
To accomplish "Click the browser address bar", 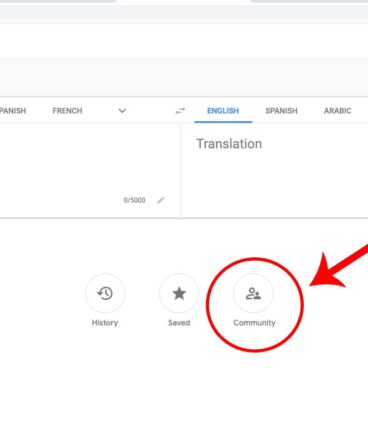I will (x=184, y=13).
